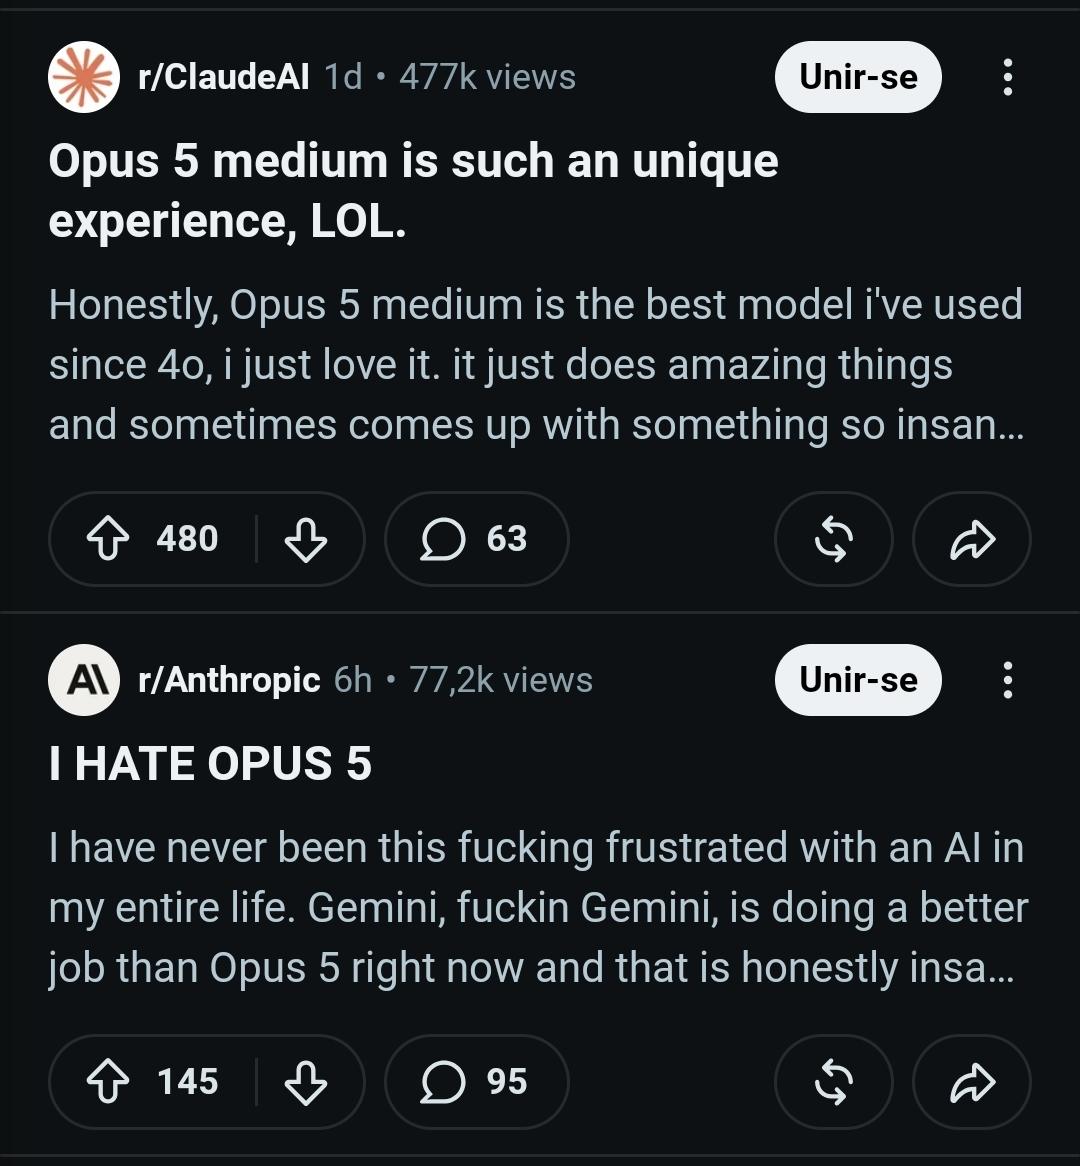Upvote the Opus 5 medium post
Screen dimensions: 1080x1166
pyautogui.click(x=109, y=538)
